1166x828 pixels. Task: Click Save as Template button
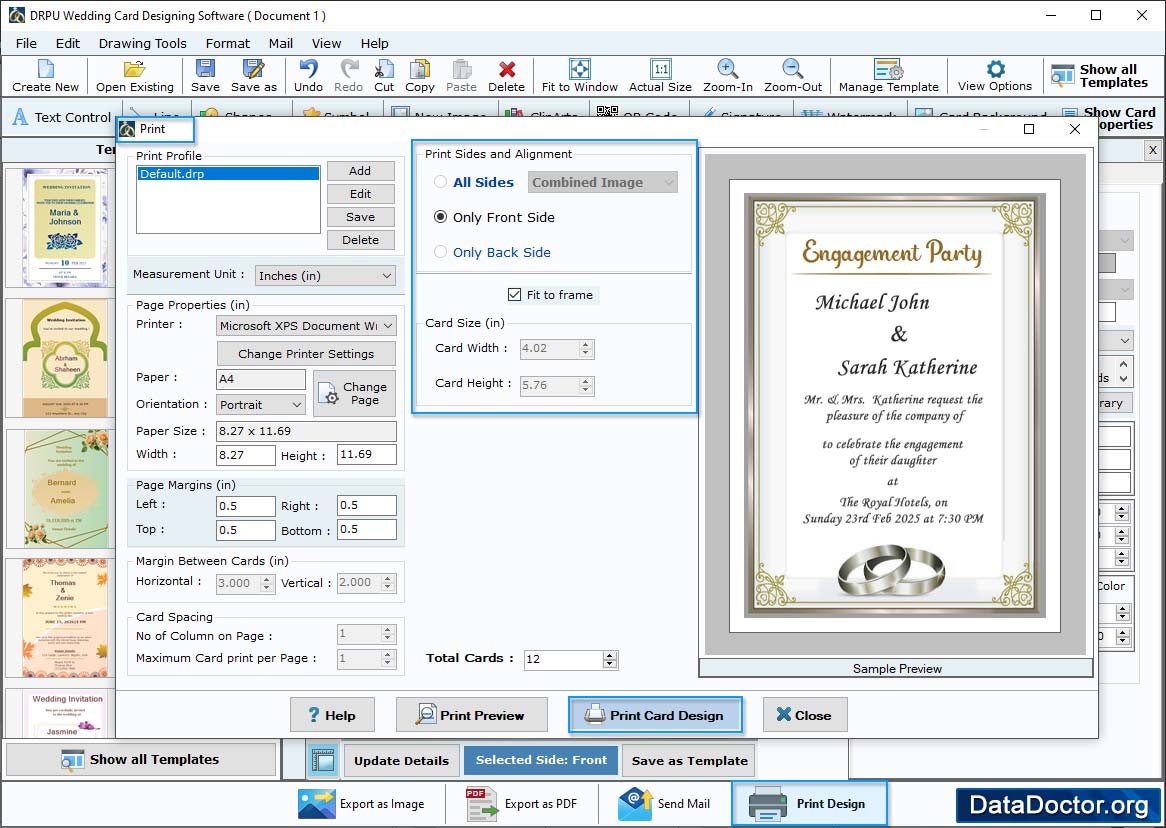[x=689, y=760]
